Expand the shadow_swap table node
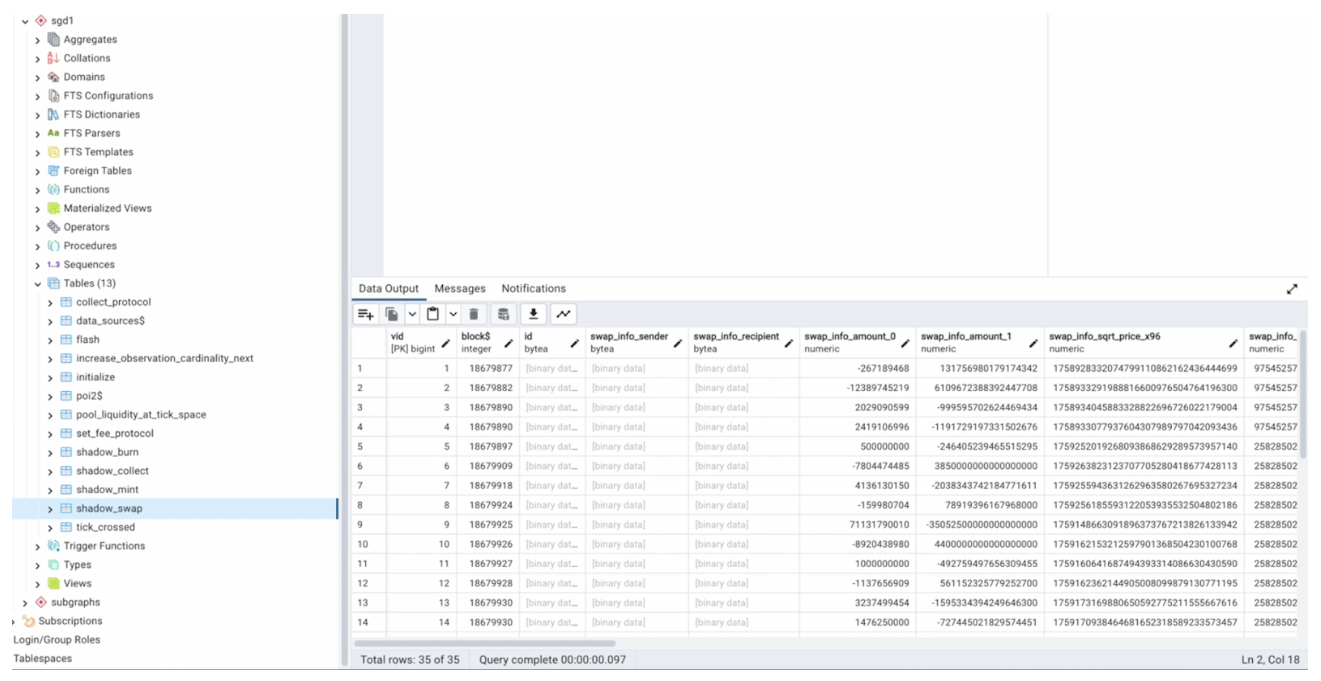 pyautogui.click(x=51, y=509)
